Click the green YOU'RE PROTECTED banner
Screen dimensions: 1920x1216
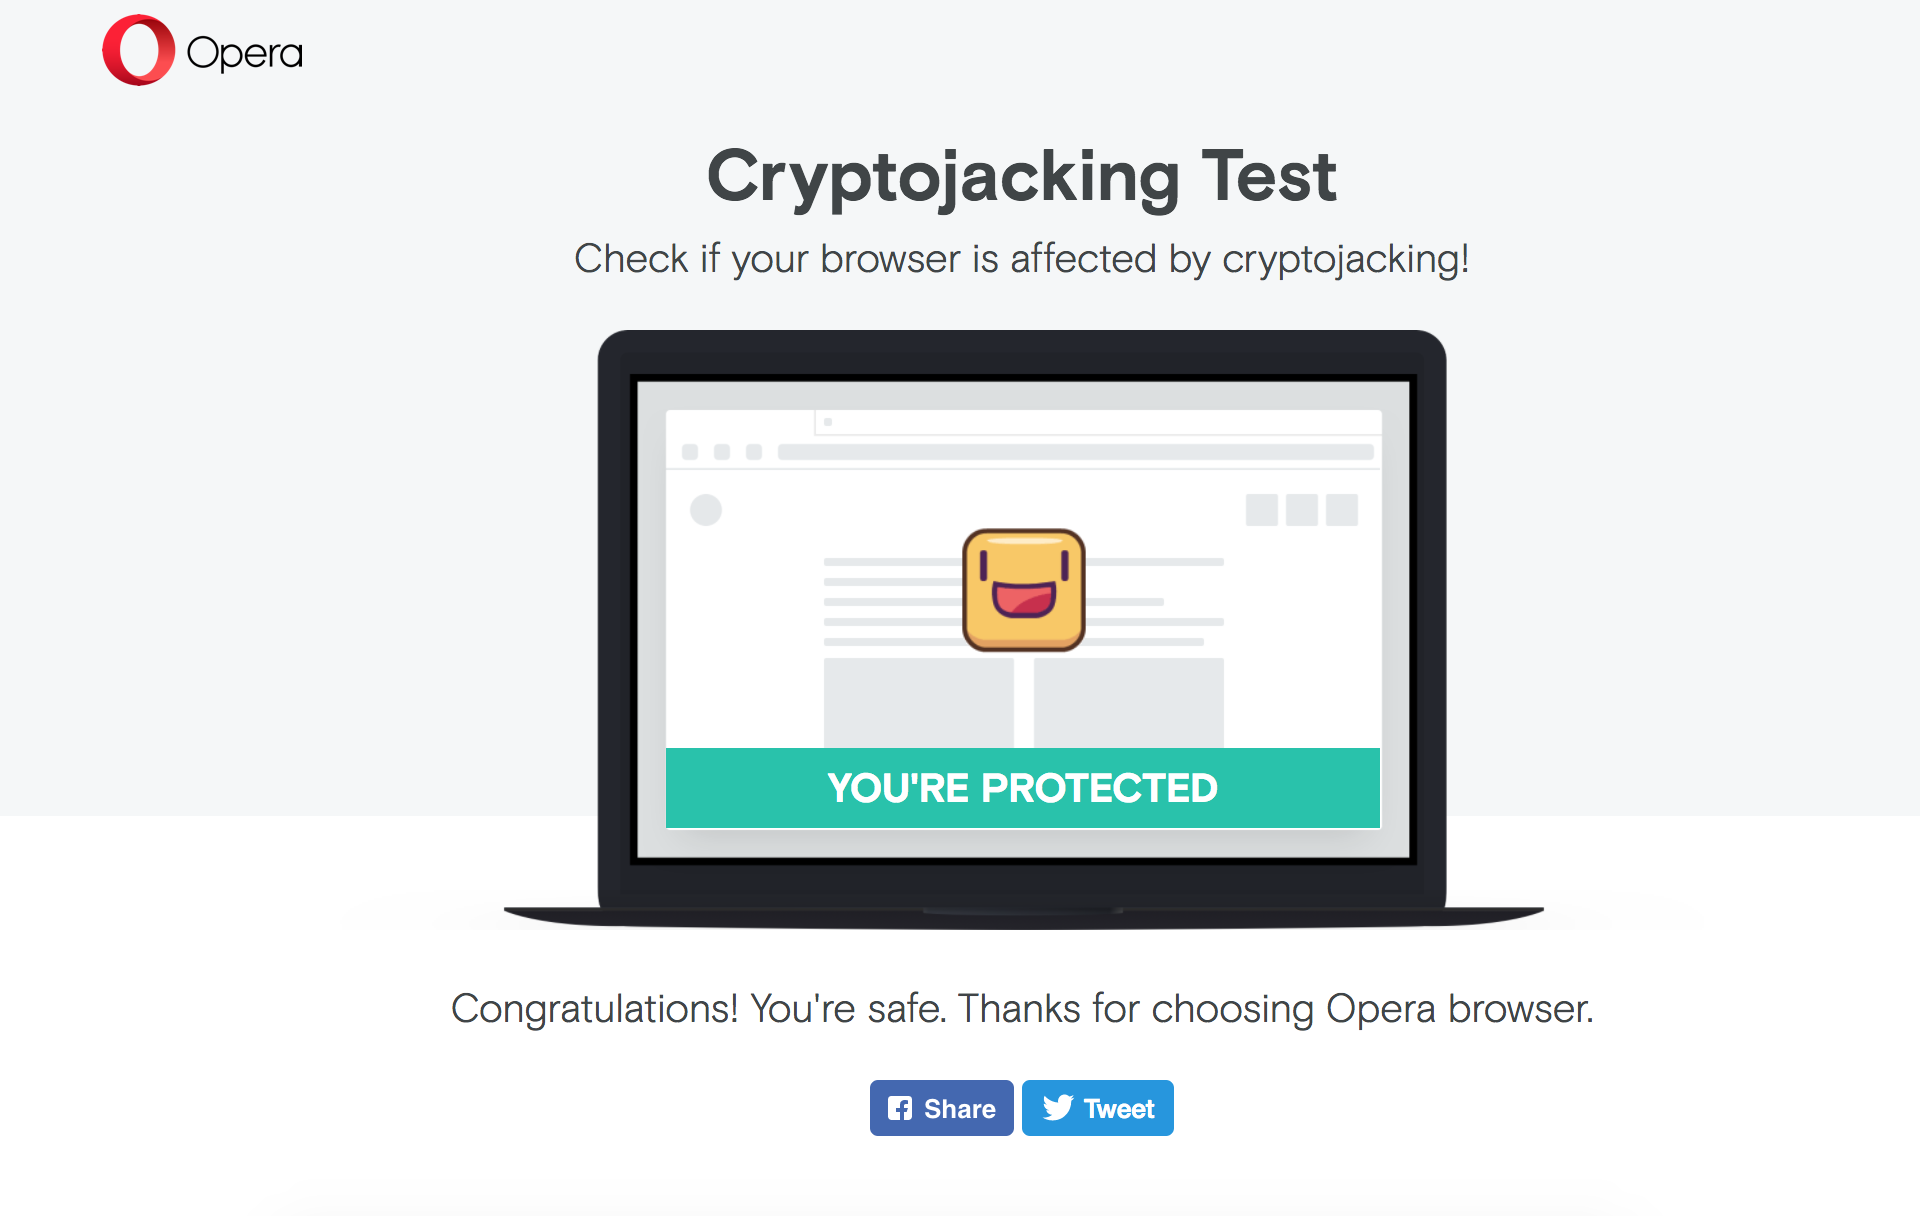pos(1023,788)
